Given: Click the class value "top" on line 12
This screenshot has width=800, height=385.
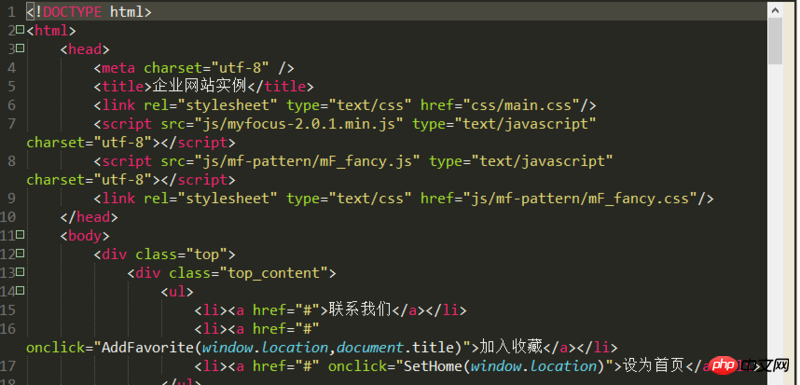Looking at the screenshot, I should coord(206,254).
